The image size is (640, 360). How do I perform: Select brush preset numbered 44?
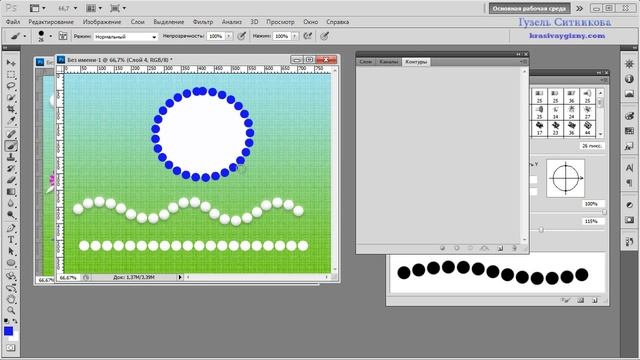point(587,128)
